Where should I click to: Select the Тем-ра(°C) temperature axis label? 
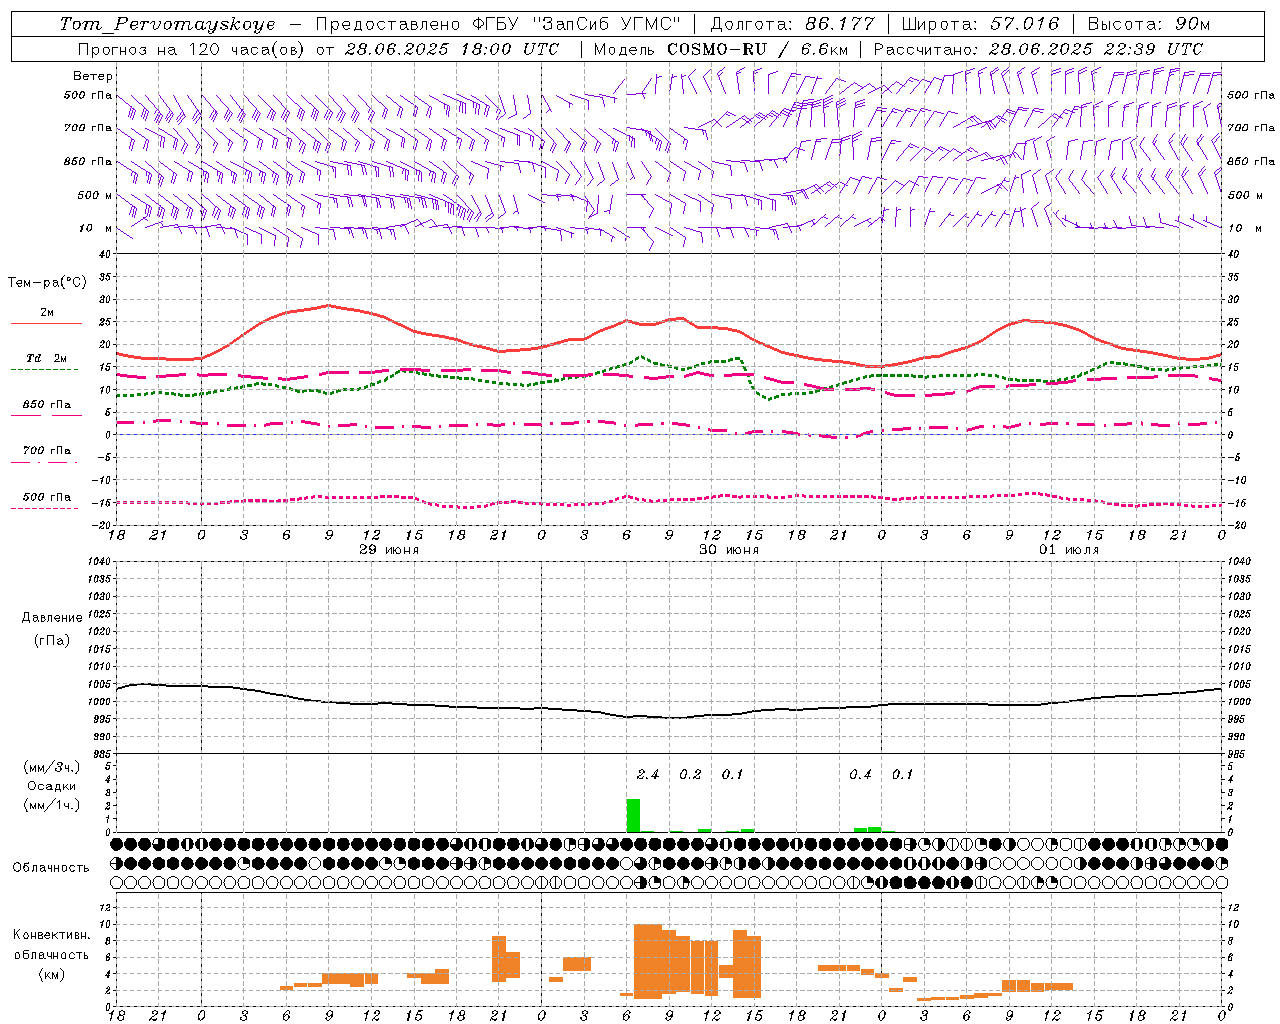tap(47, 283)
